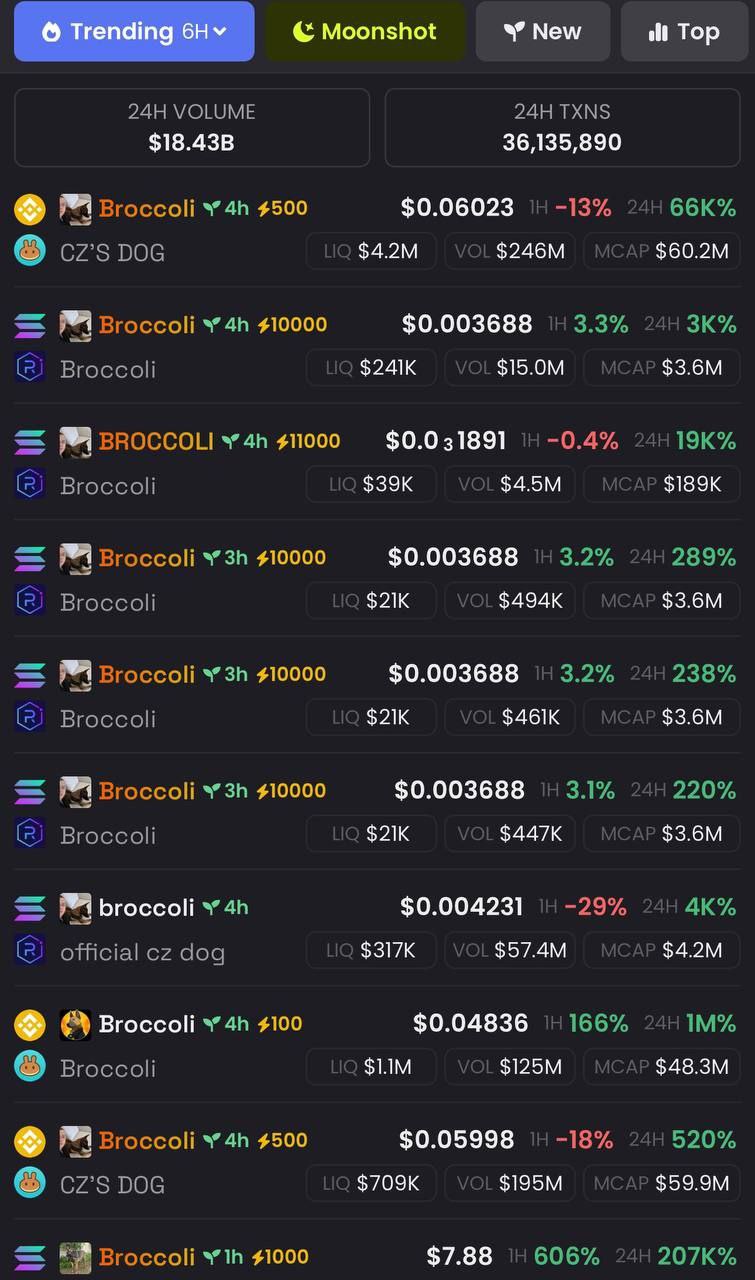Screen dimensions: 755x1280
Task: Click the 500 boost lightning badge on first row
Action: pos(282,208)
